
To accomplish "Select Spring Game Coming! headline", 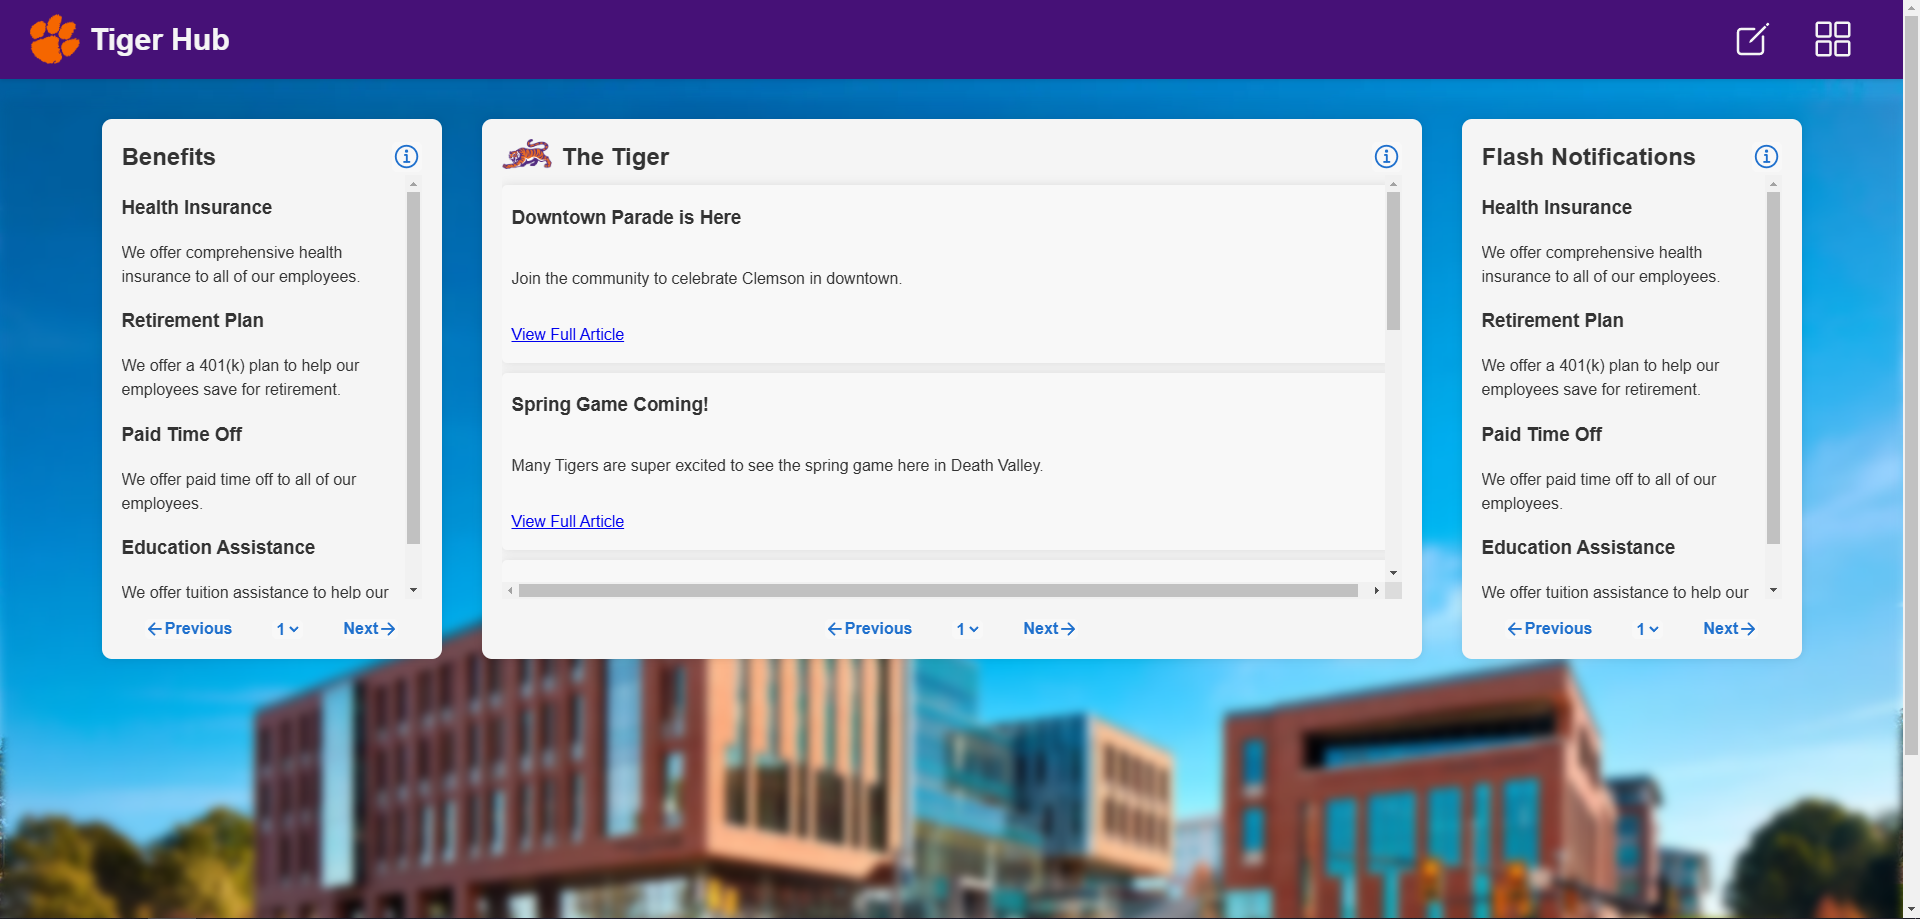I will [610, 405].
